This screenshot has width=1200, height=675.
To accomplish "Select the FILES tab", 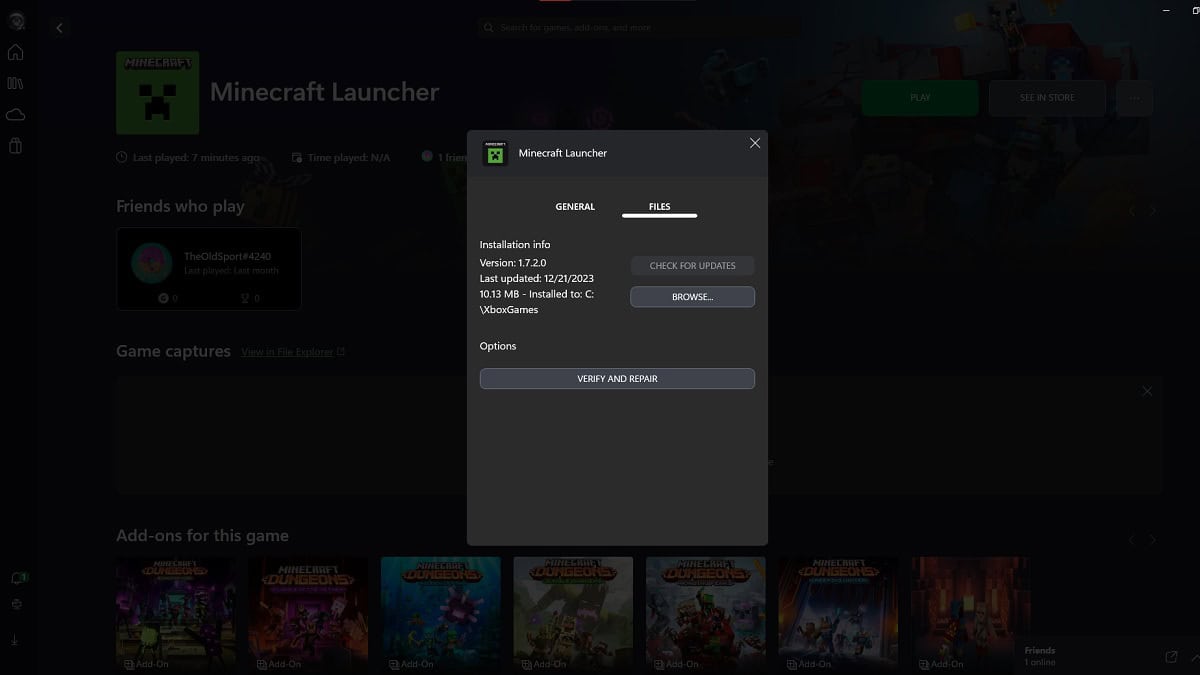I will click(658, 206).
